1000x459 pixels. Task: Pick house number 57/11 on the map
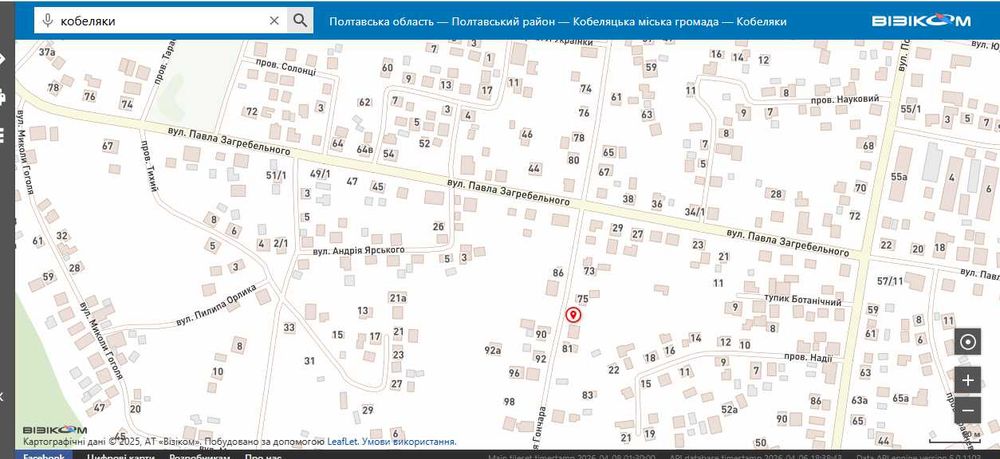point(890,280)
